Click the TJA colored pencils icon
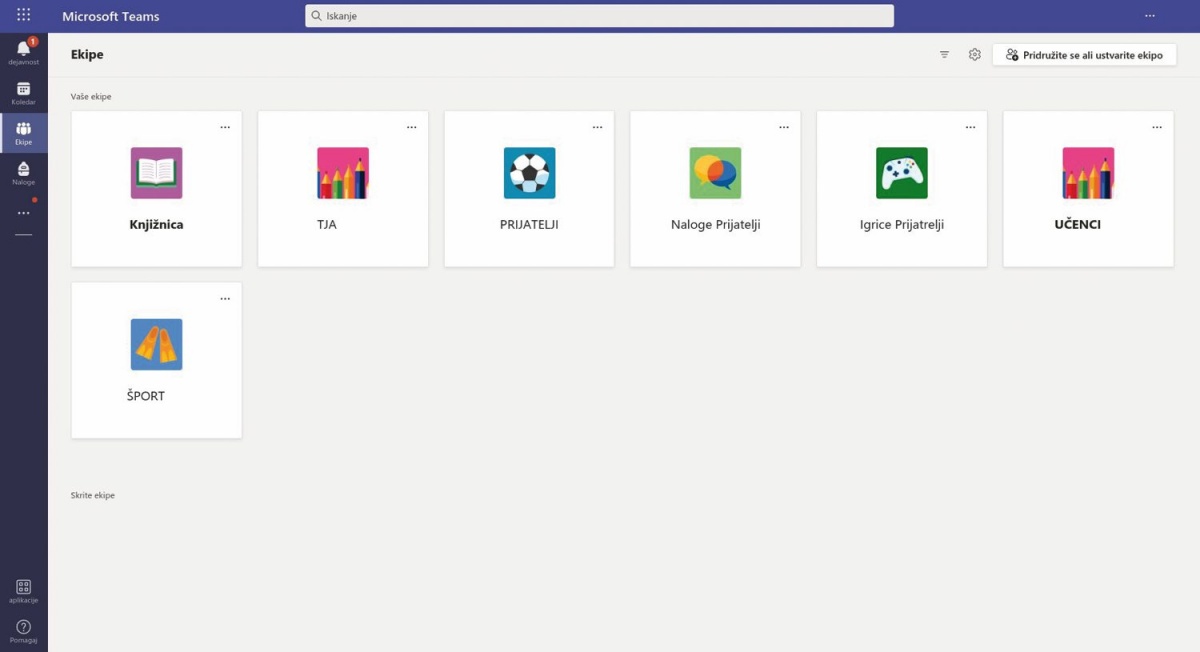 (343, 173)
